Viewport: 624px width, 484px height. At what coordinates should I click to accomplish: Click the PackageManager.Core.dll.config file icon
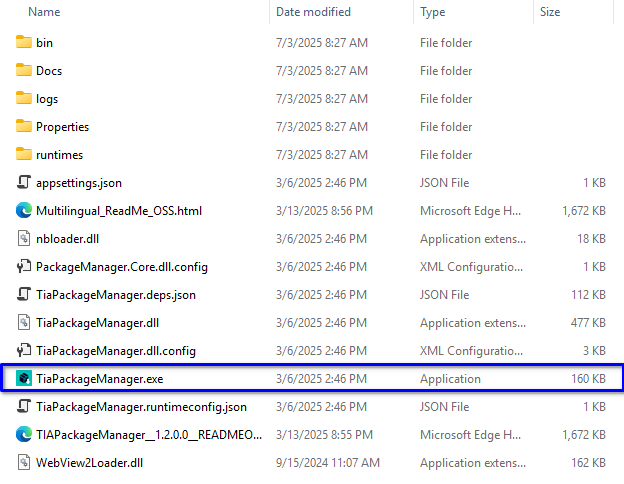pyautogui.click(x=24, y=266)
